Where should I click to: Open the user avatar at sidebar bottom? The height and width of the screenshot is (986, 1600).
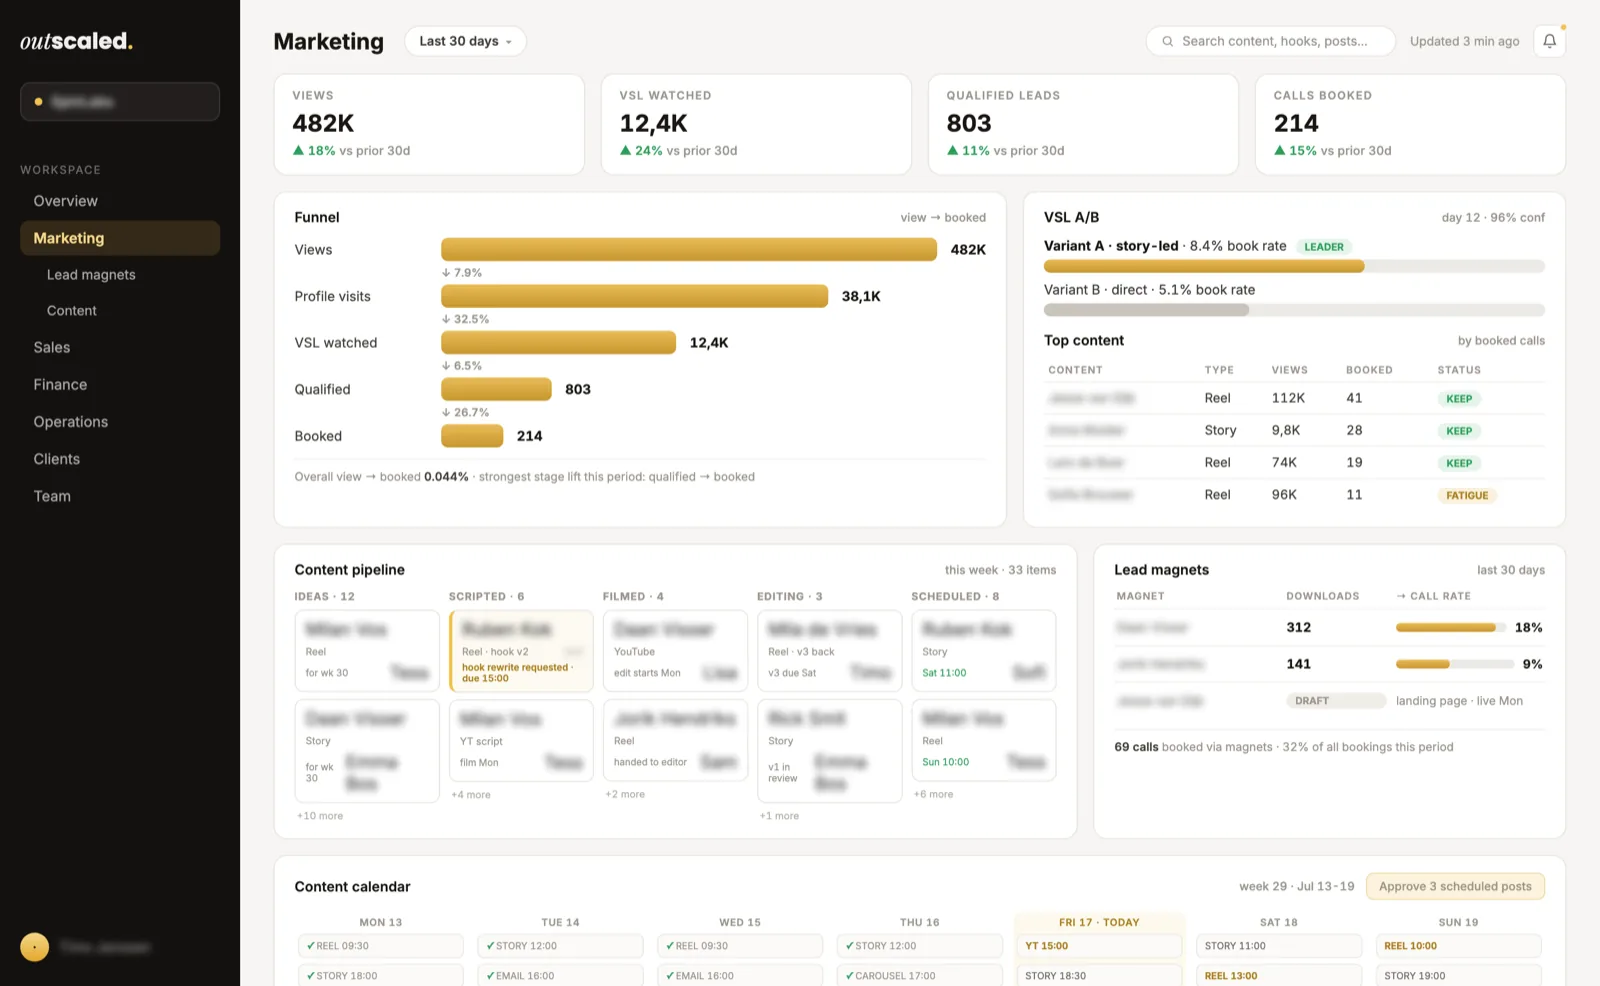(35, 946)
